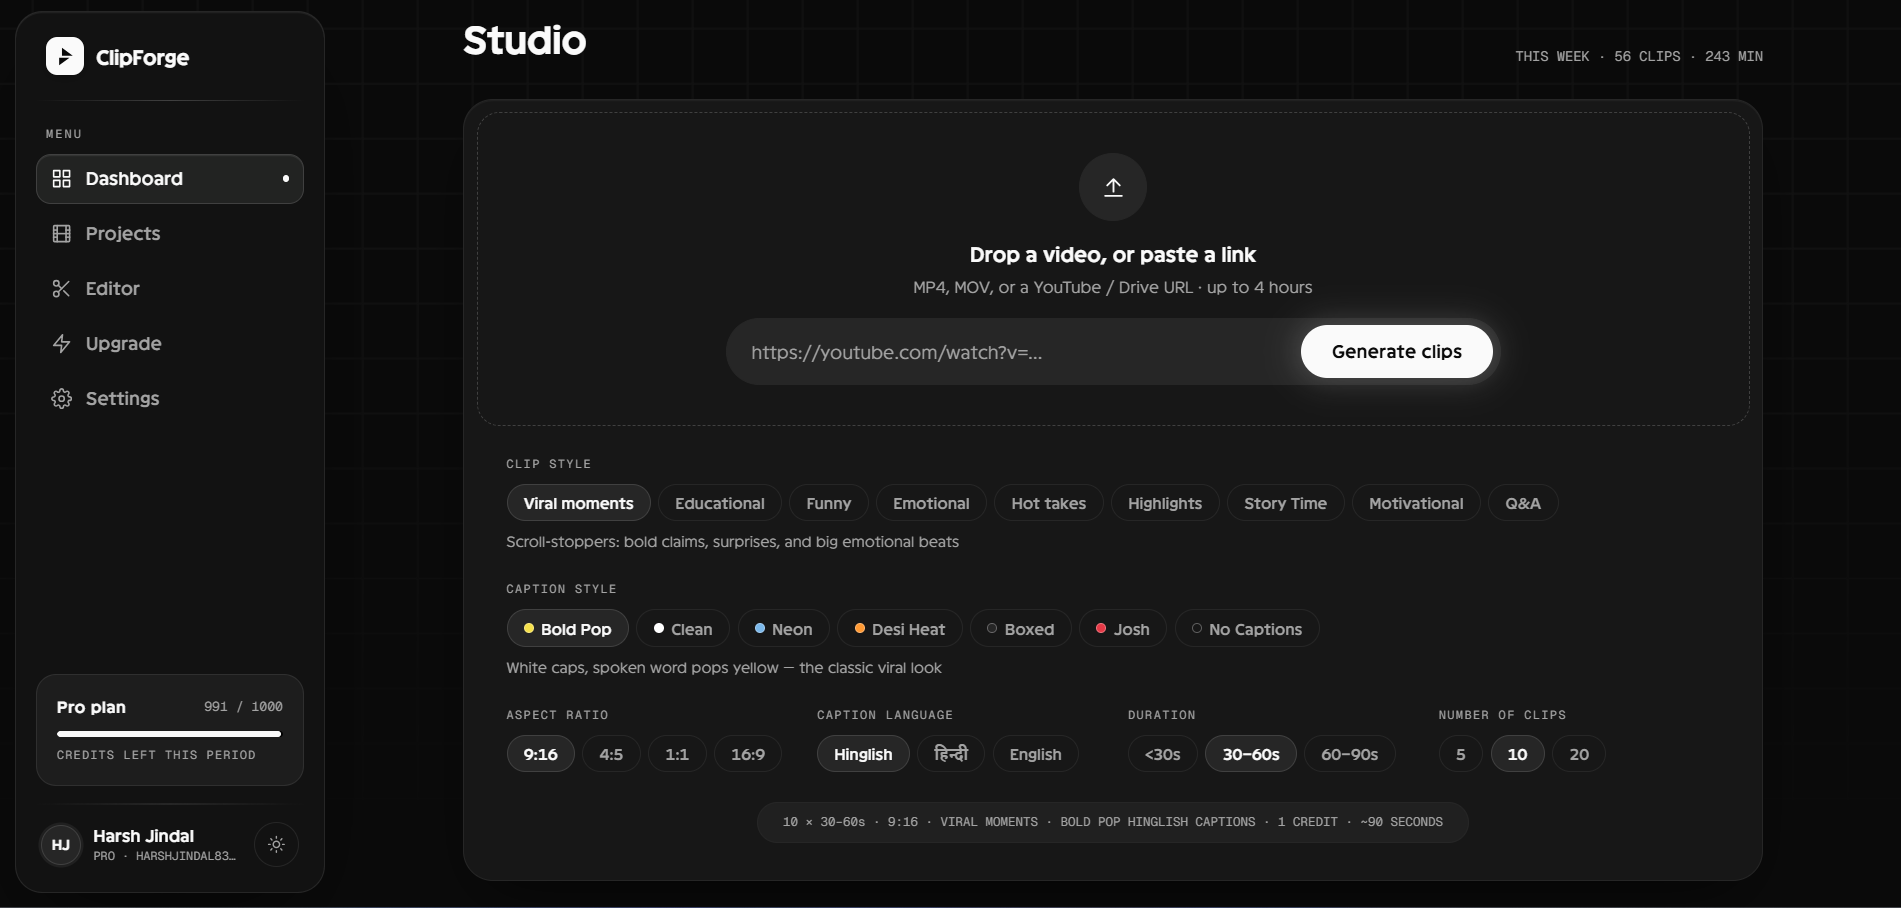
Task: Open Editor from the menu
Action: coord(170,289)
